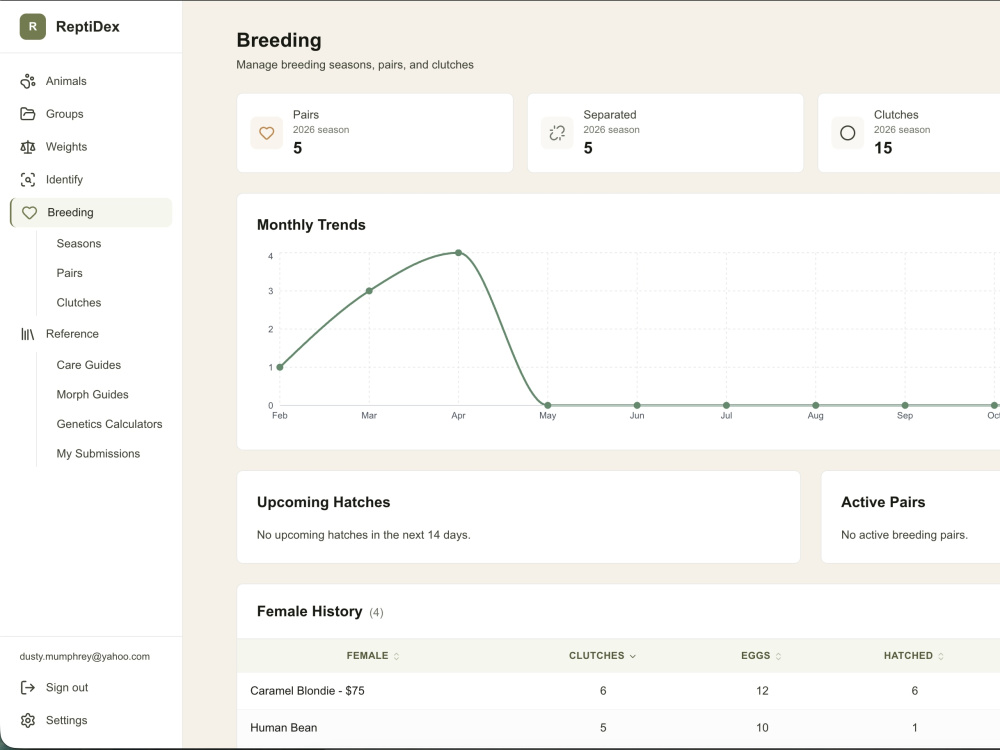
Task: Open the Morph Guides page
Action: (x=92, y=395)
